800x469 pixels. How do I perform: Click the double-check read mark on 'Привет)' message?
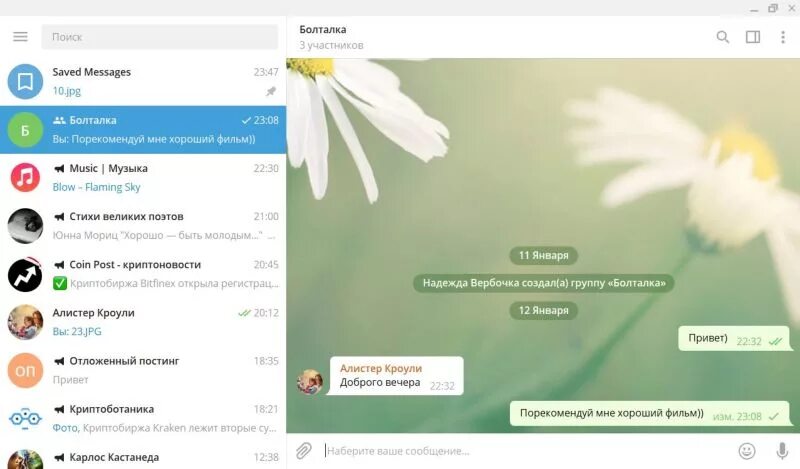775,341
